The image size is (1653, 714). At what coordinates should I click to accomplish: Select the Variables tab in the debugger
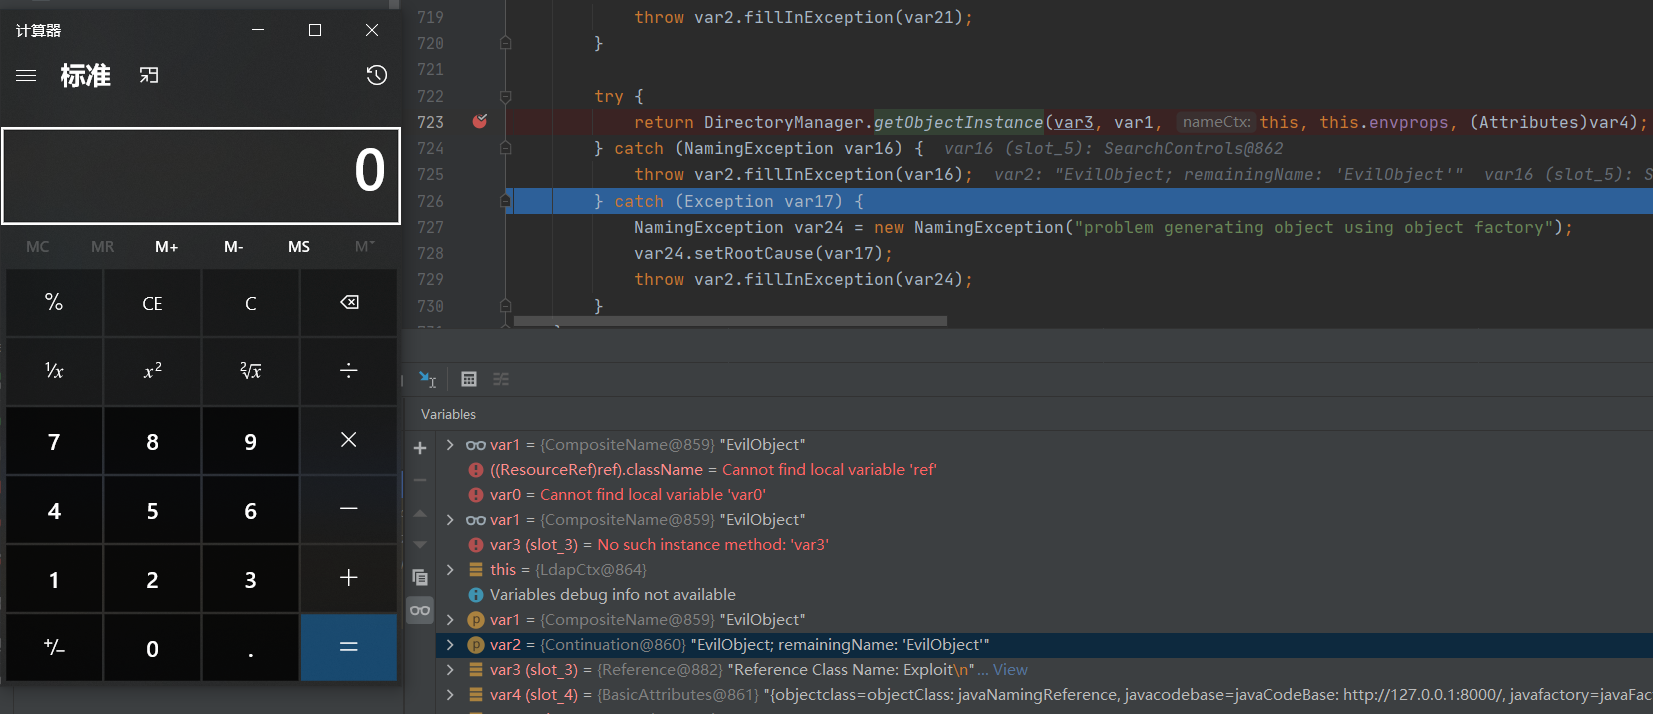448,414
